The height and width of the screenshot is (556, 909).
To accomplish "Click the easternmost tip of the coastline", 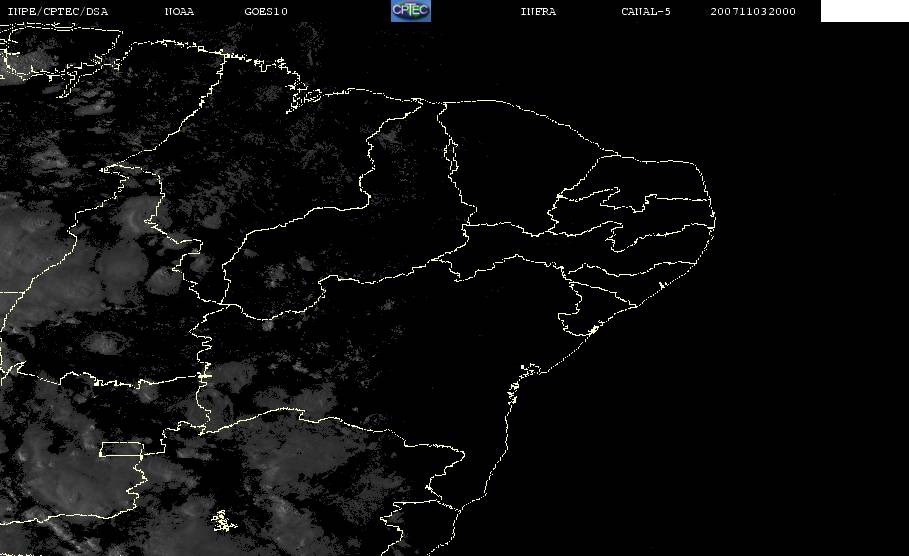I will 715,208.
